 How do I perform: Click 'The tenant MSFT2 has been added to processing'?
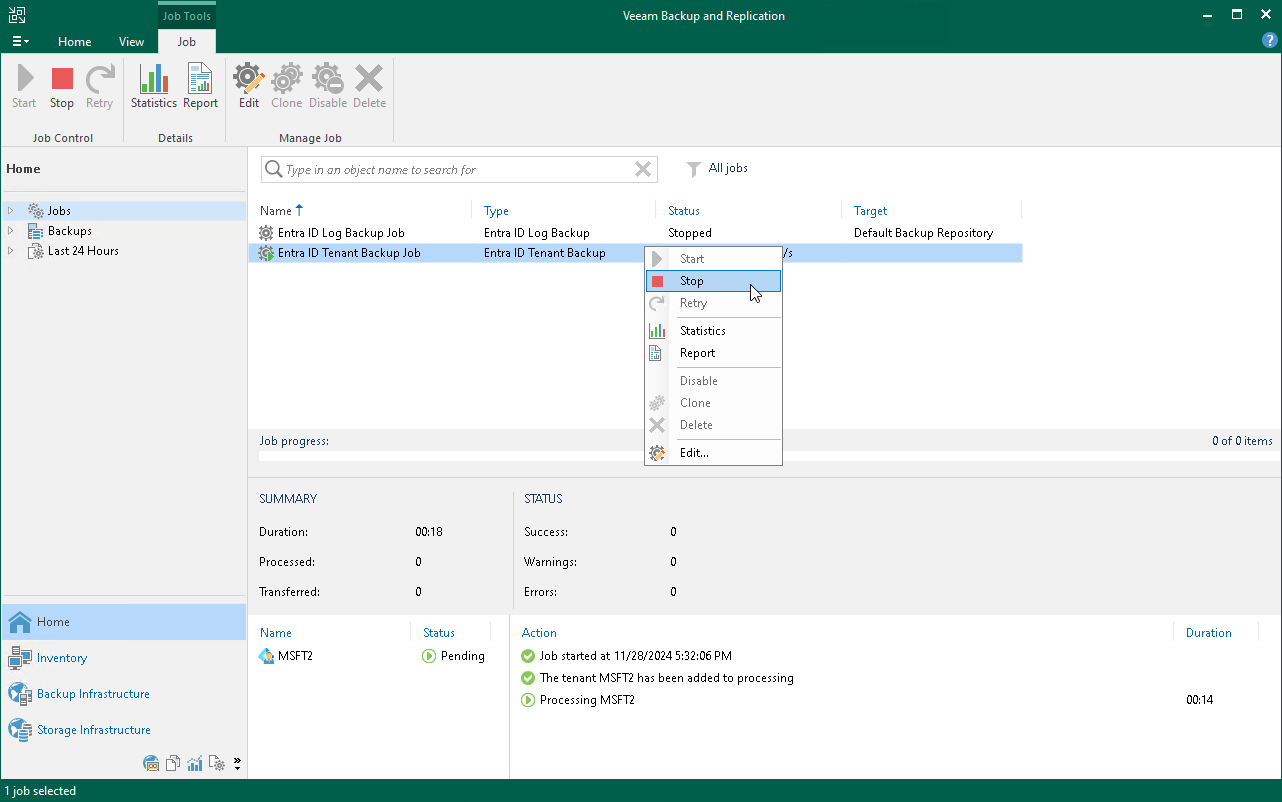tap(667, 678)
